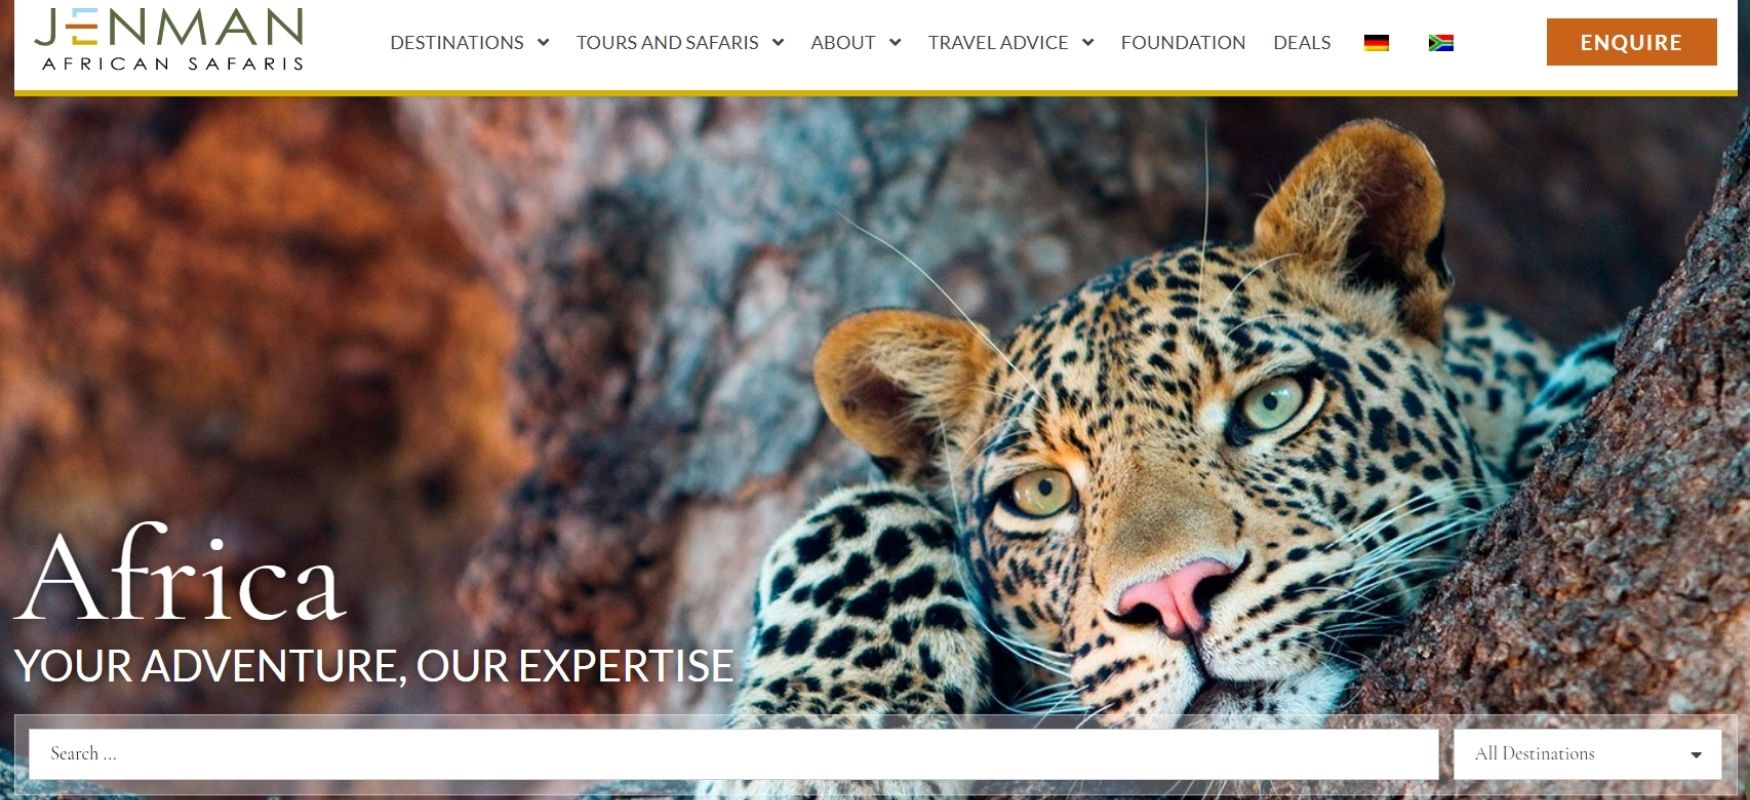Select the Tours and Safaris menu label

(x=667, y=43)
